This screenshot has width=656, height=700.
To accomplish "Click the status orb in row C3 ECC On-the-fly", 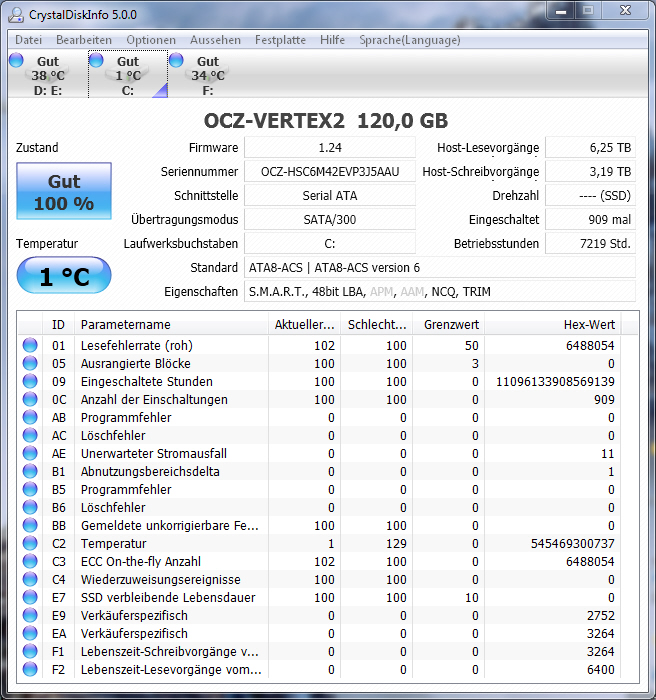I will point(30,561).
